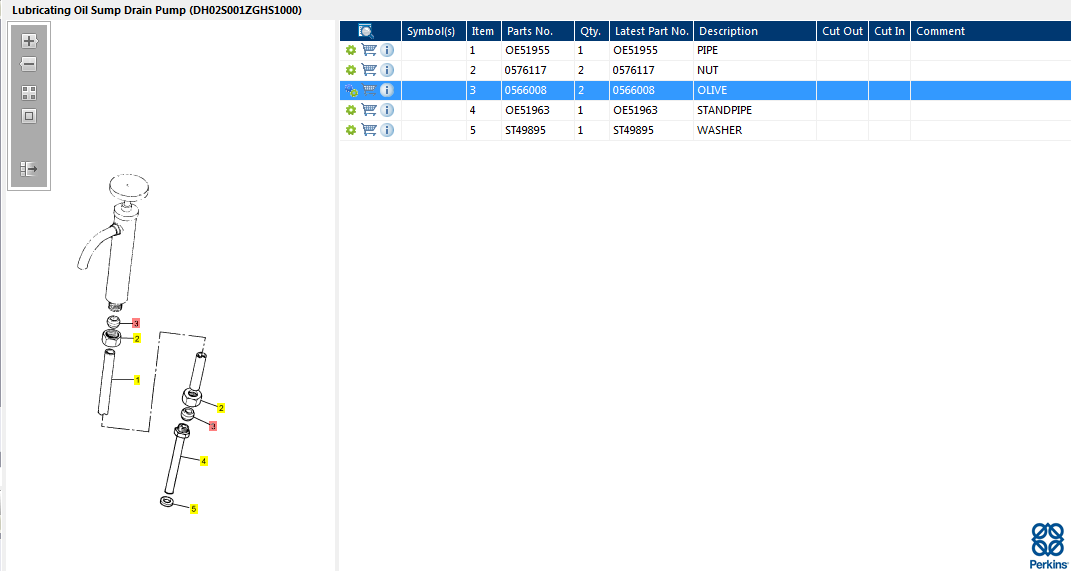The height and width of the screenshot is (571, 1071).
Task: Select callout 3 by olive above standpipe 4
Action: pyautogui.click(x=213, y=426)
